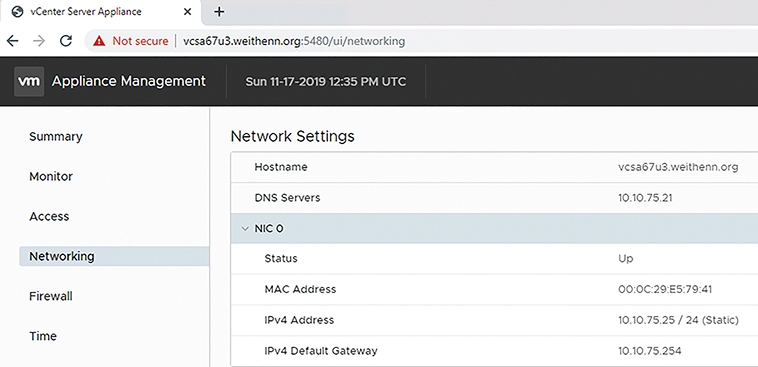Open a new browser tab with plus icon
758x367 pixels.
(219, 12)
